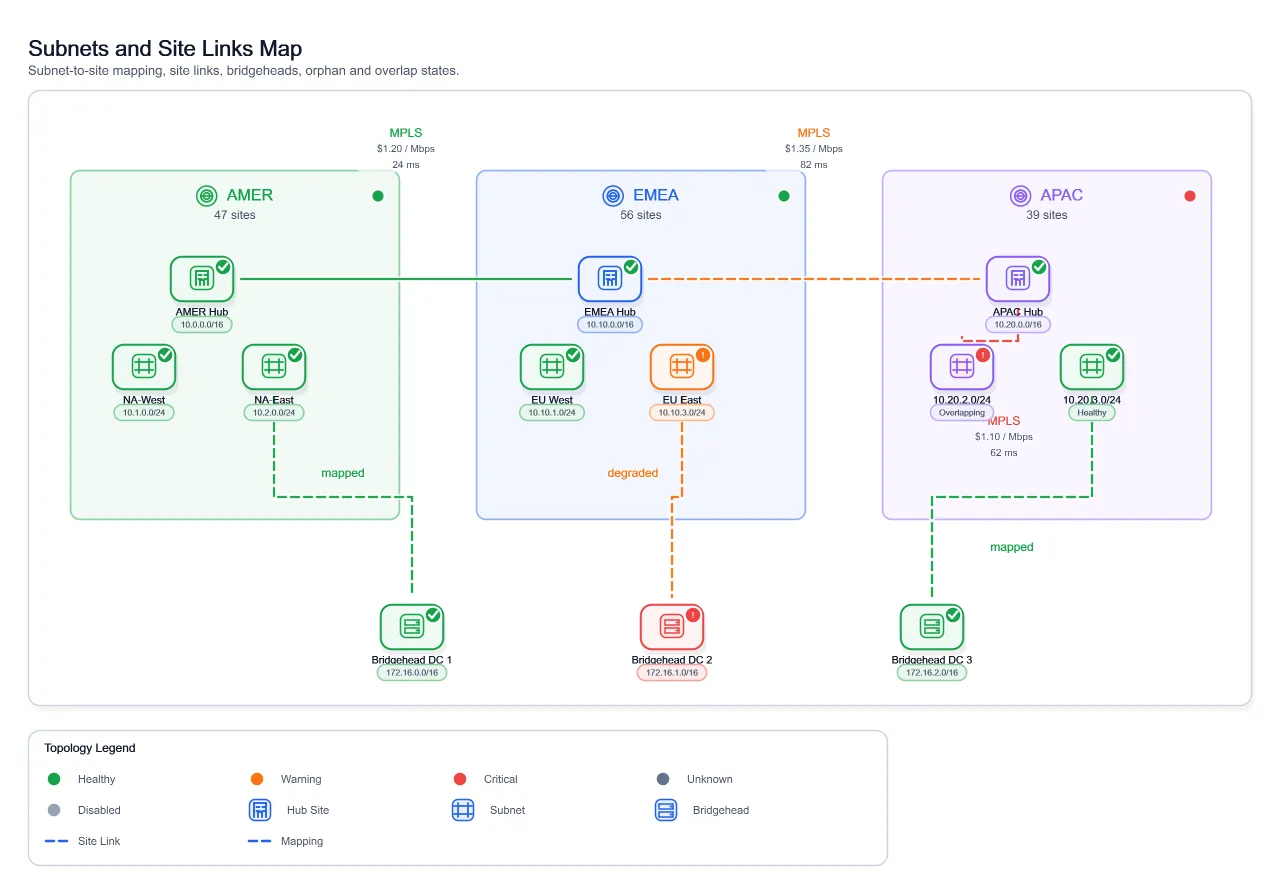Click the Mapping dashed line legend sample
This screenshot has width=1280, height=894.
click(259, 841)
